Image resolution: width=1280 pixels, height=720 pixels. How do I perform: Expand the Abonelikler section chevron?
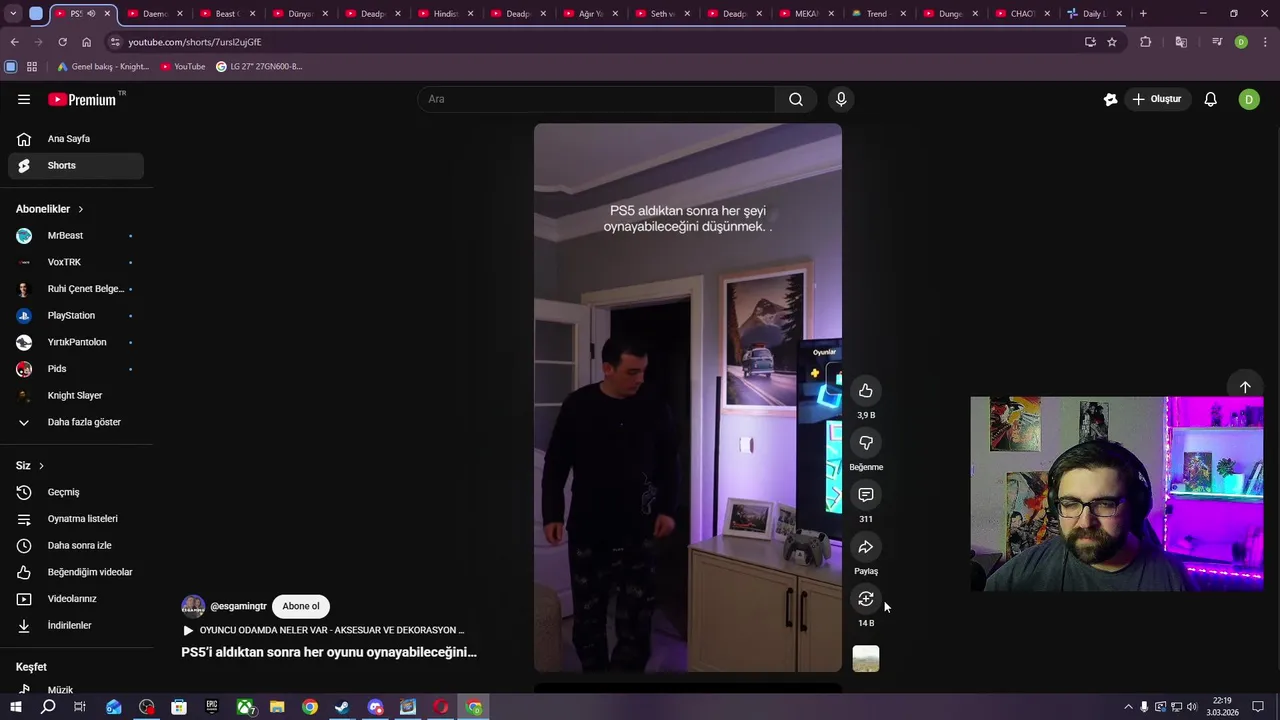tap(81, 209)
